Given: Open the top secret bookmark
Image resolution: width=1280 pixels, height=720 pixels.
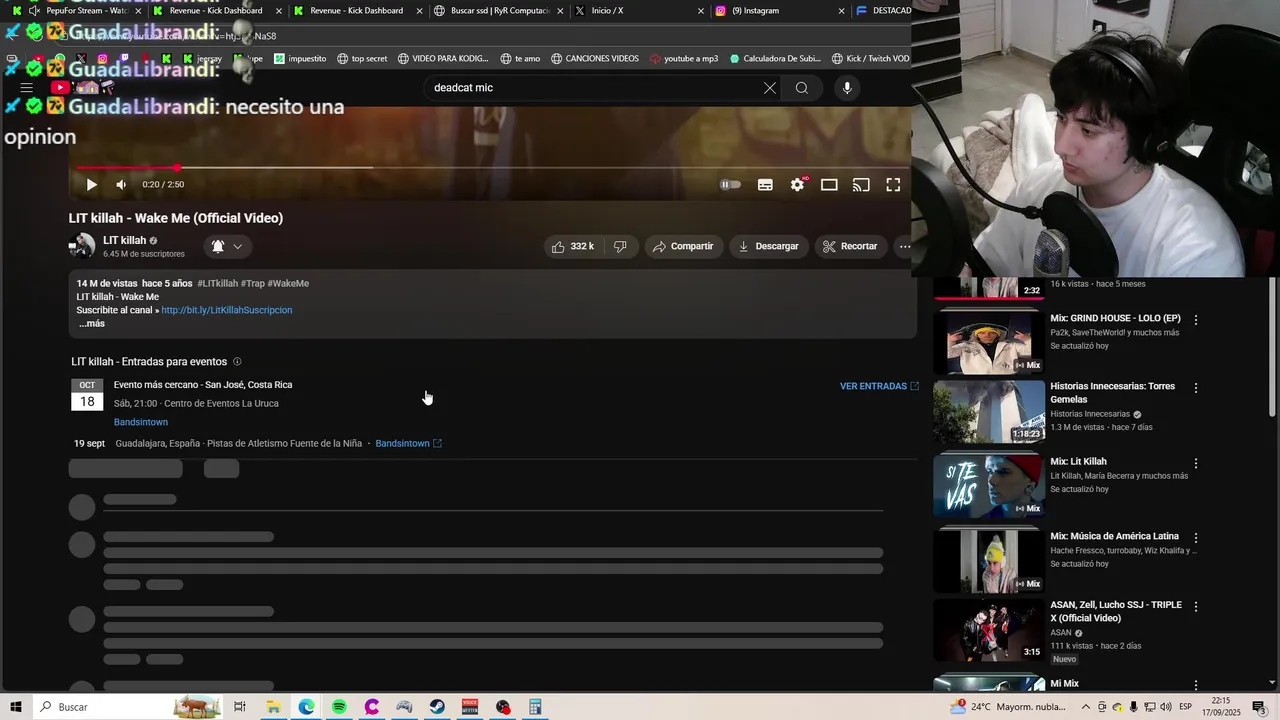Looking at the screenshot, I should 362,59.
